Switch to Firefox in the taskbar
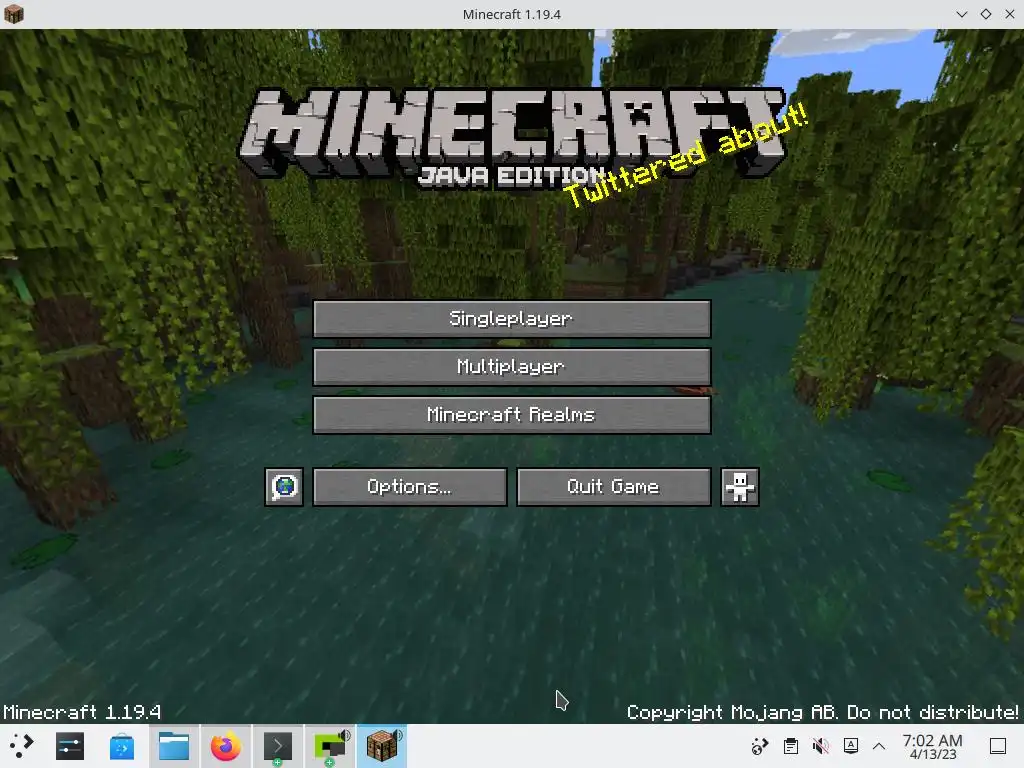 (x=225, y=746)
